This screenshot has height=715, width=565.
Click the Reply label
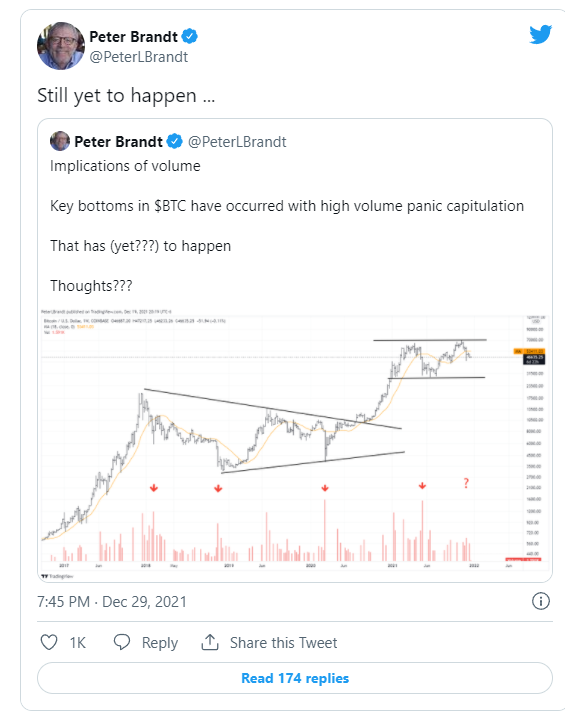(160, 643)
